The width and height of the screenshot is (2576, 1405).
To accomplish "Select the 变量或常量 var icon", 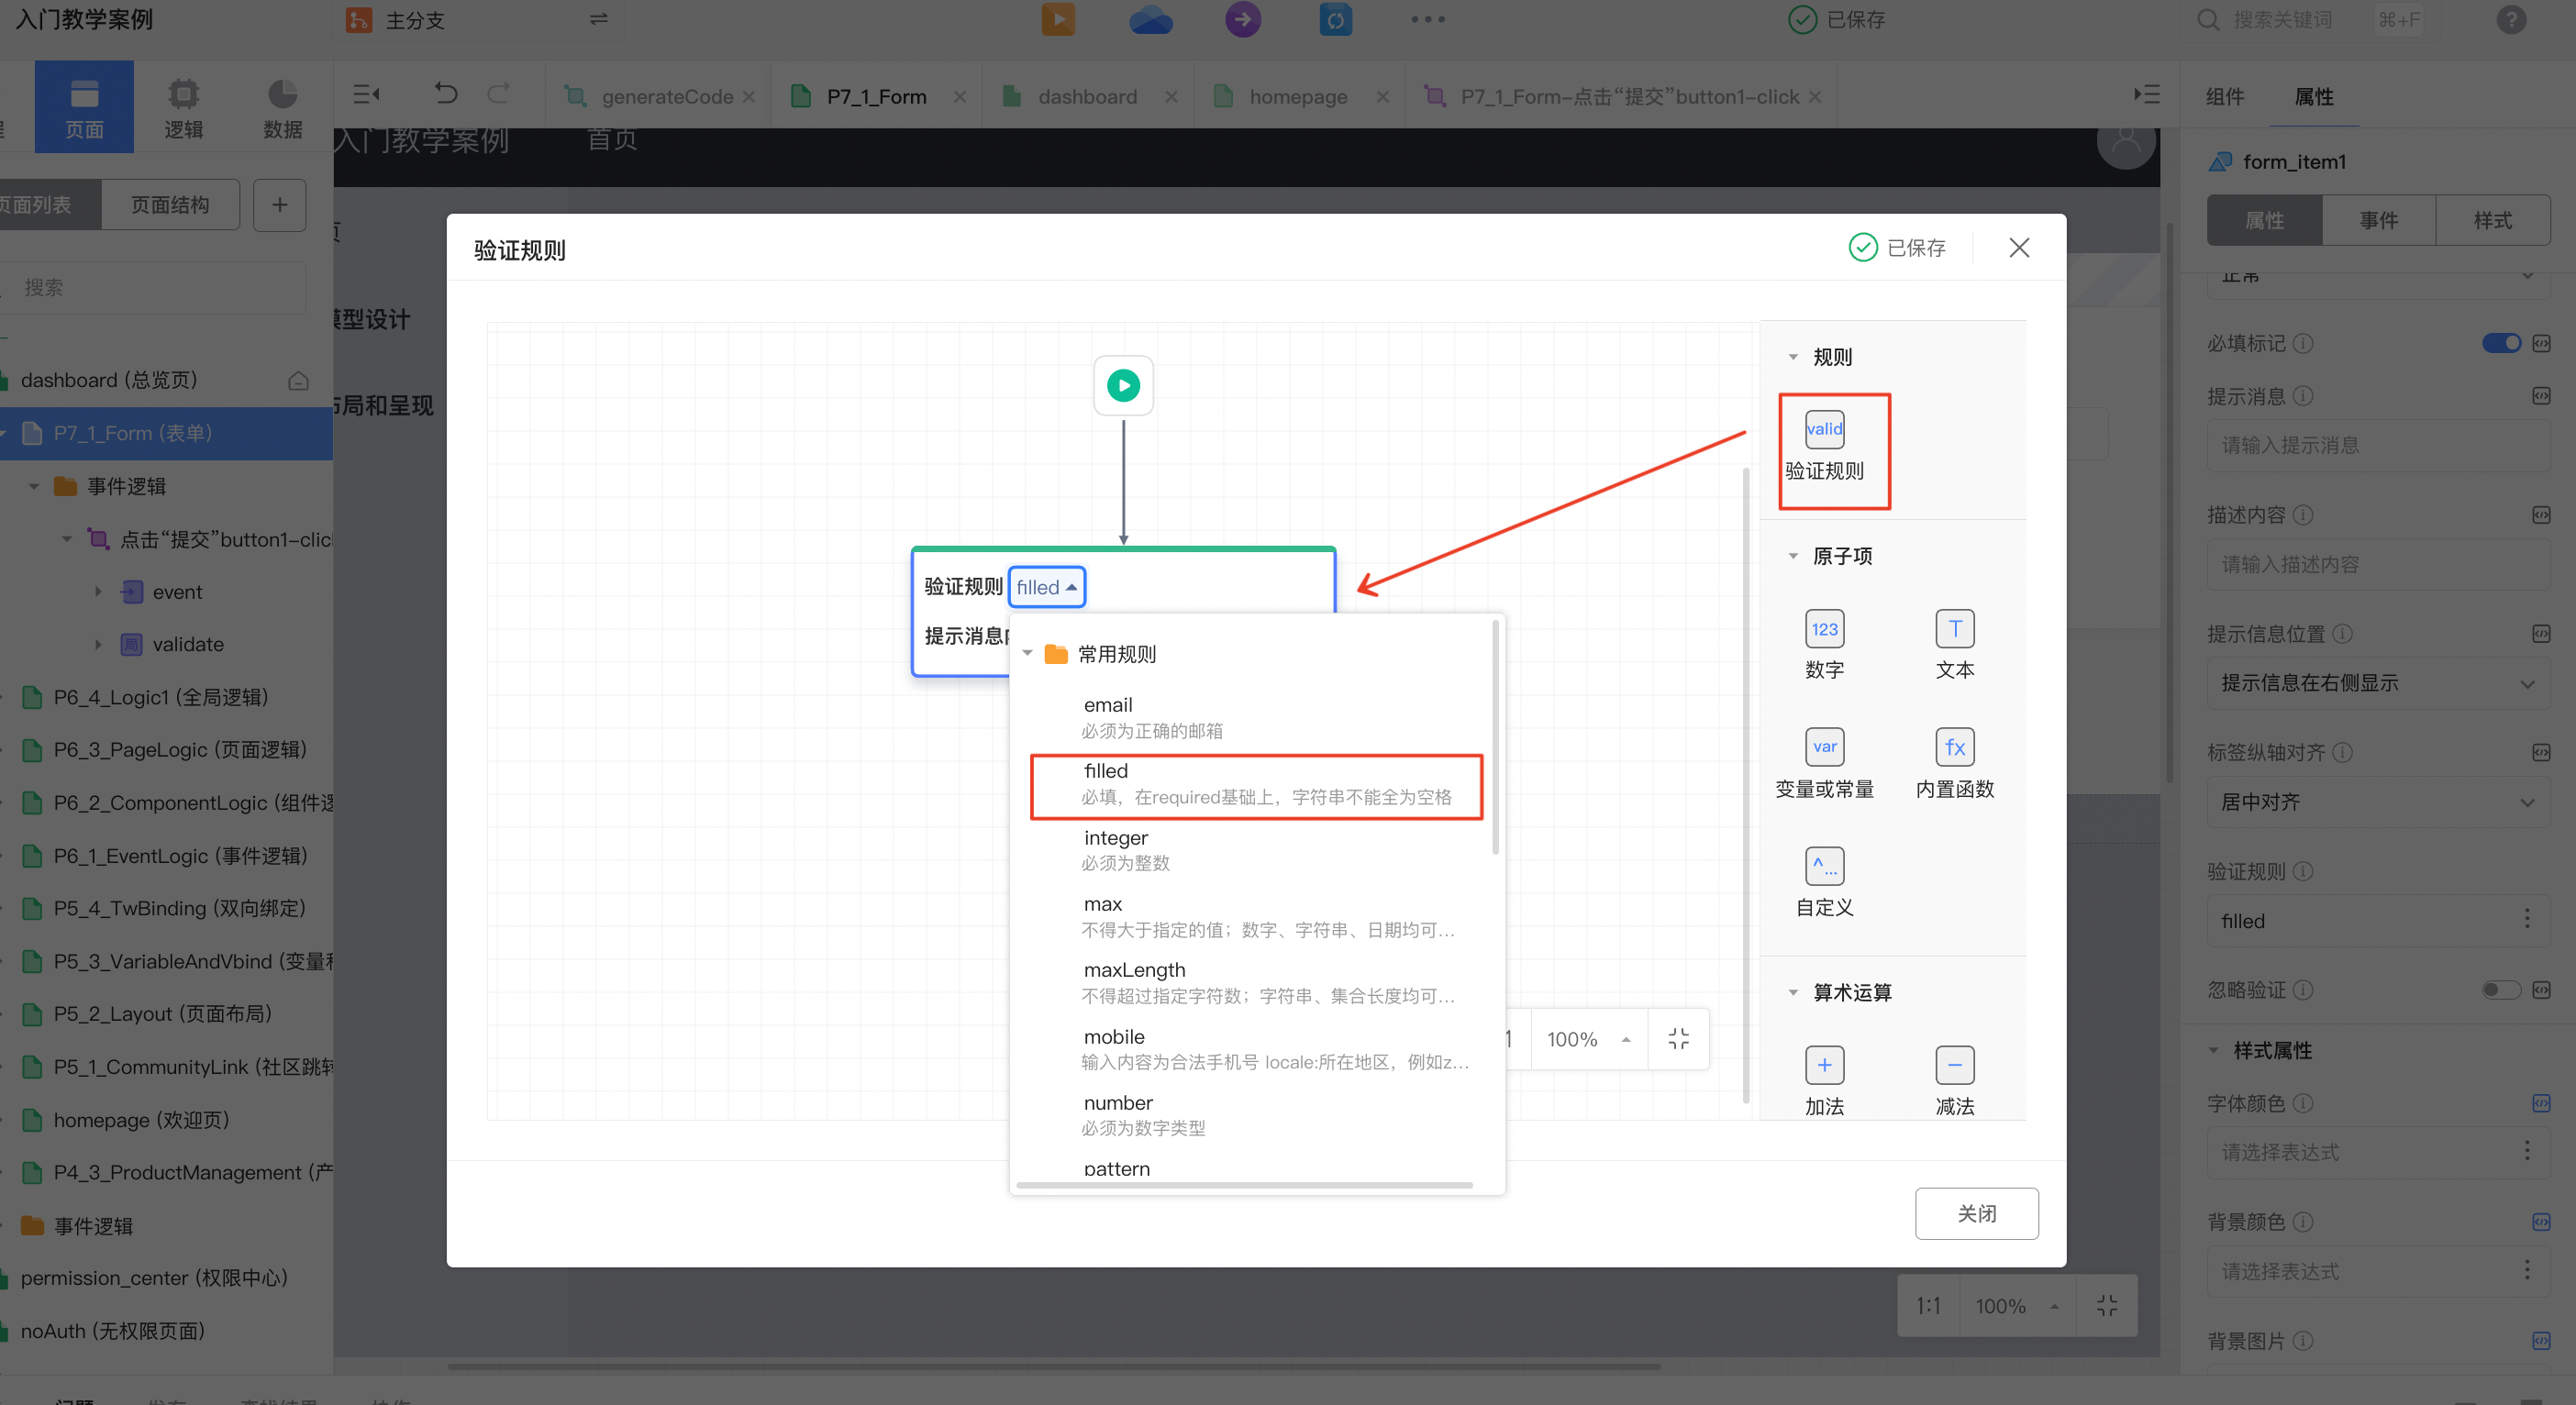I will [x=1824, y=747].
